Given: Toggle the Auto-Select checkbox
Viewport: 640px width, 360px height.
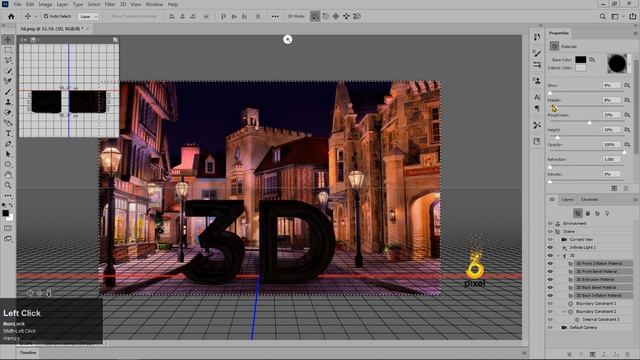Looking at the screenshot, I should tap(46, 16).
